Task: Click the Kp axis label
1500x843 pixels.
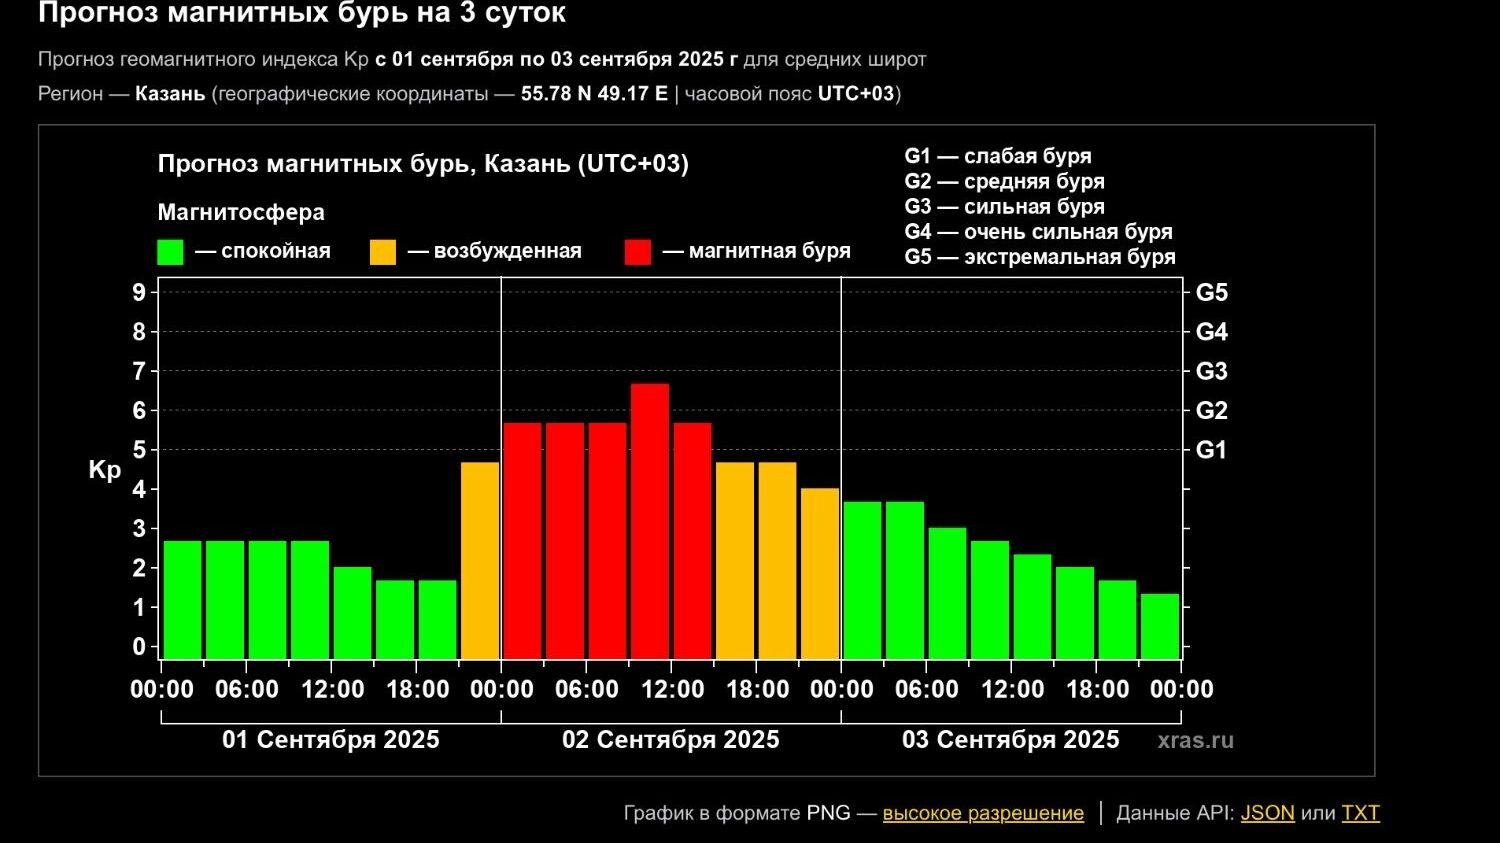Action: [104, 470]
